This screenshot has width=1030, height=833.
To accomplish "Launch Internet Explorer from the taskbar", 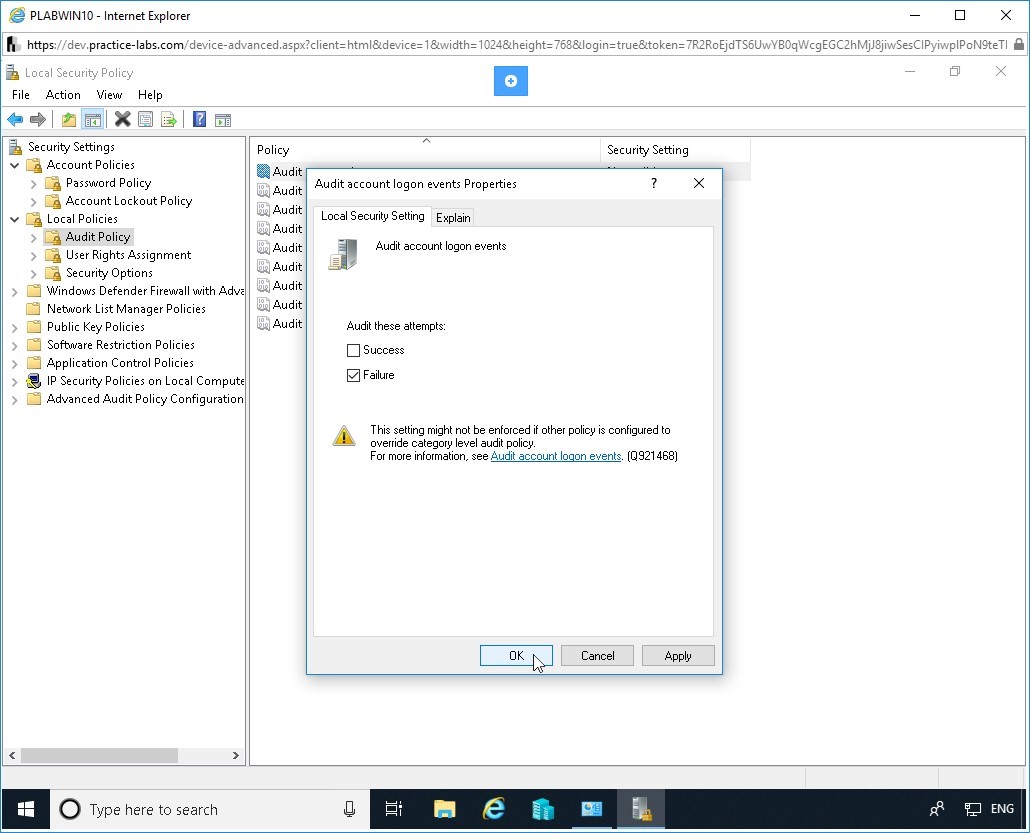I will [x=493, y=809].
